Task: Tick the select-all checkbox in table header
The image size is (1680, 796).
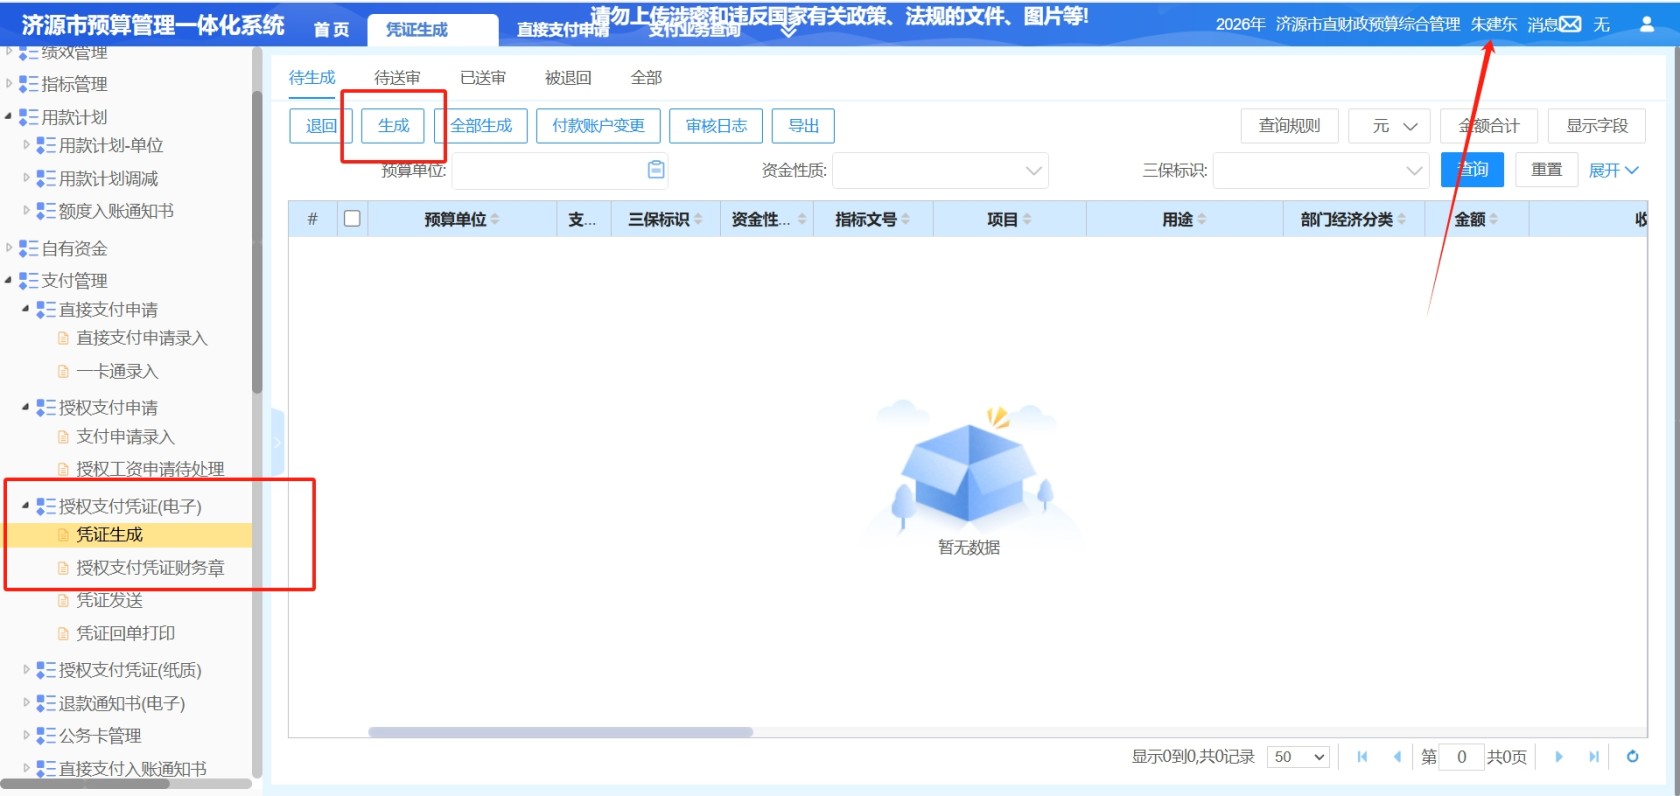Action: pos(352,218)
